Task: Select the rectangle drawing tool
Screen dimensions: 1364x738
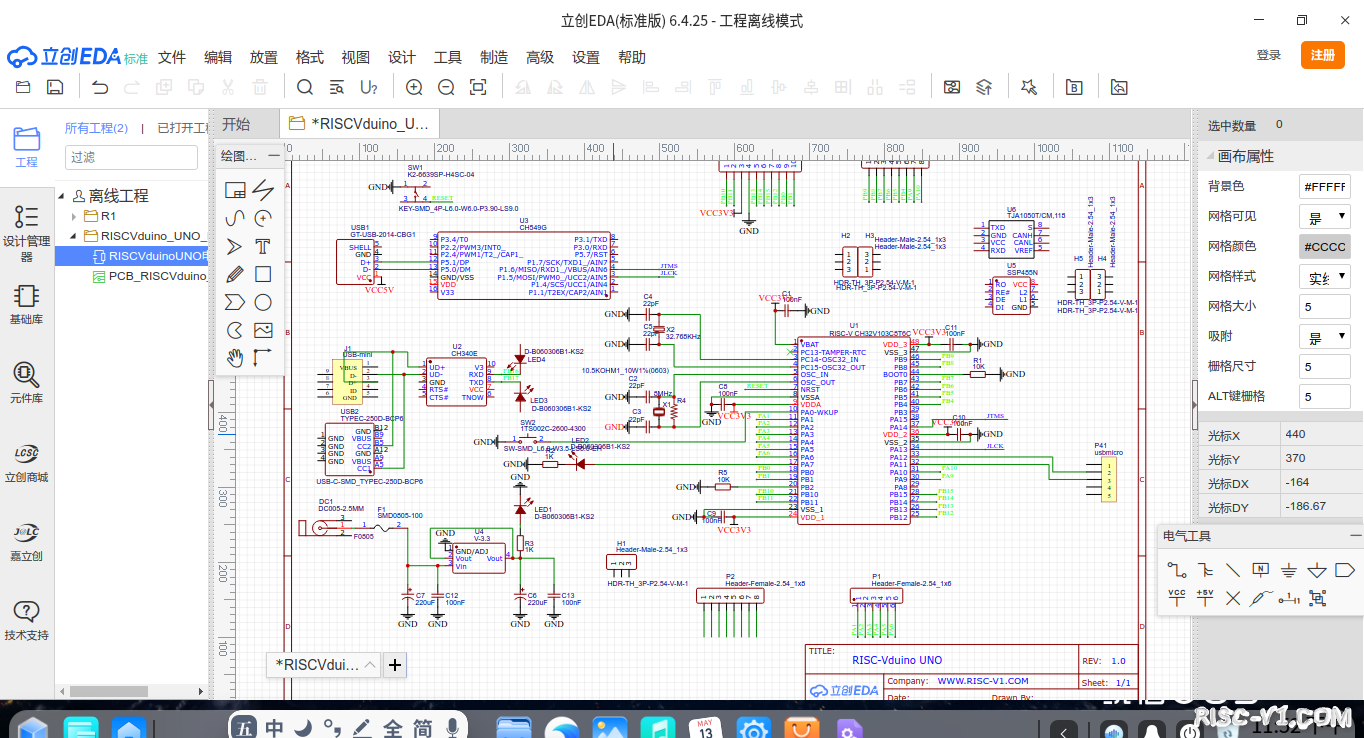Action: [263, 274]
